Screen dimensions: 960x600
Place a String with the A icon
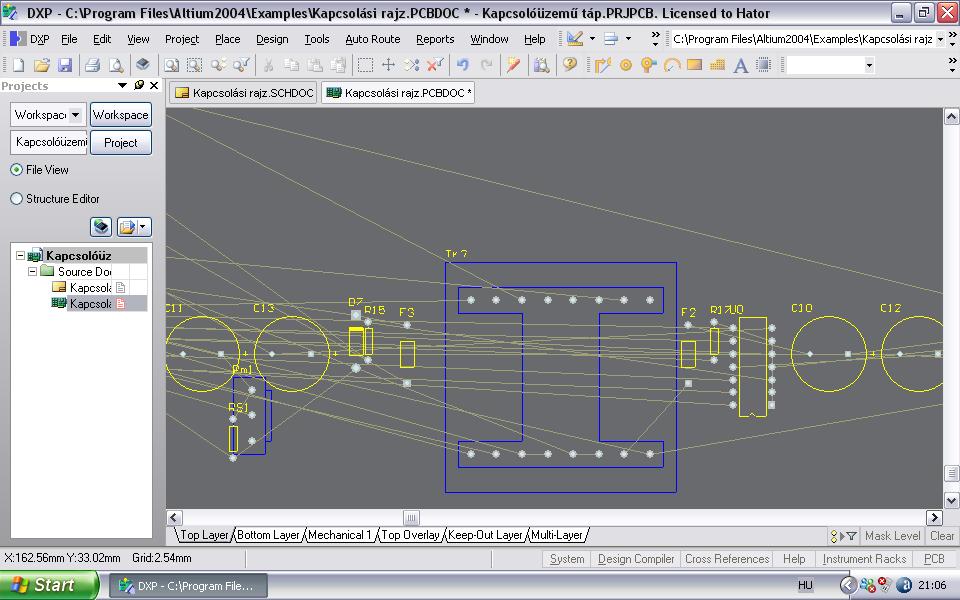point(741,64)
